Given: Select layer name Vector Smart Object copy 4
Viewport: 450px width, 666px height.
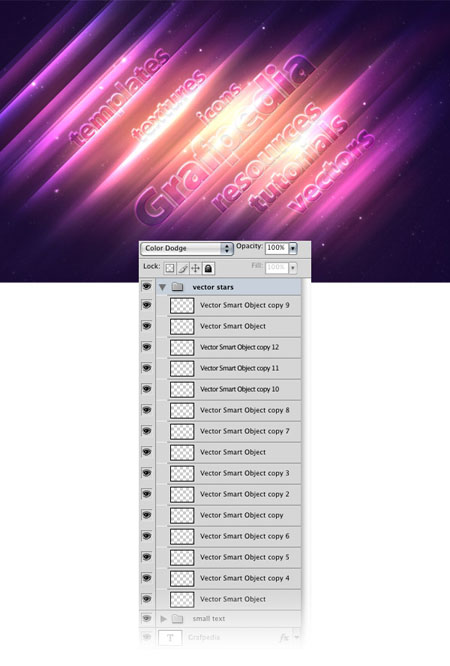Looking at the screenshot, I should pos(245,579).
